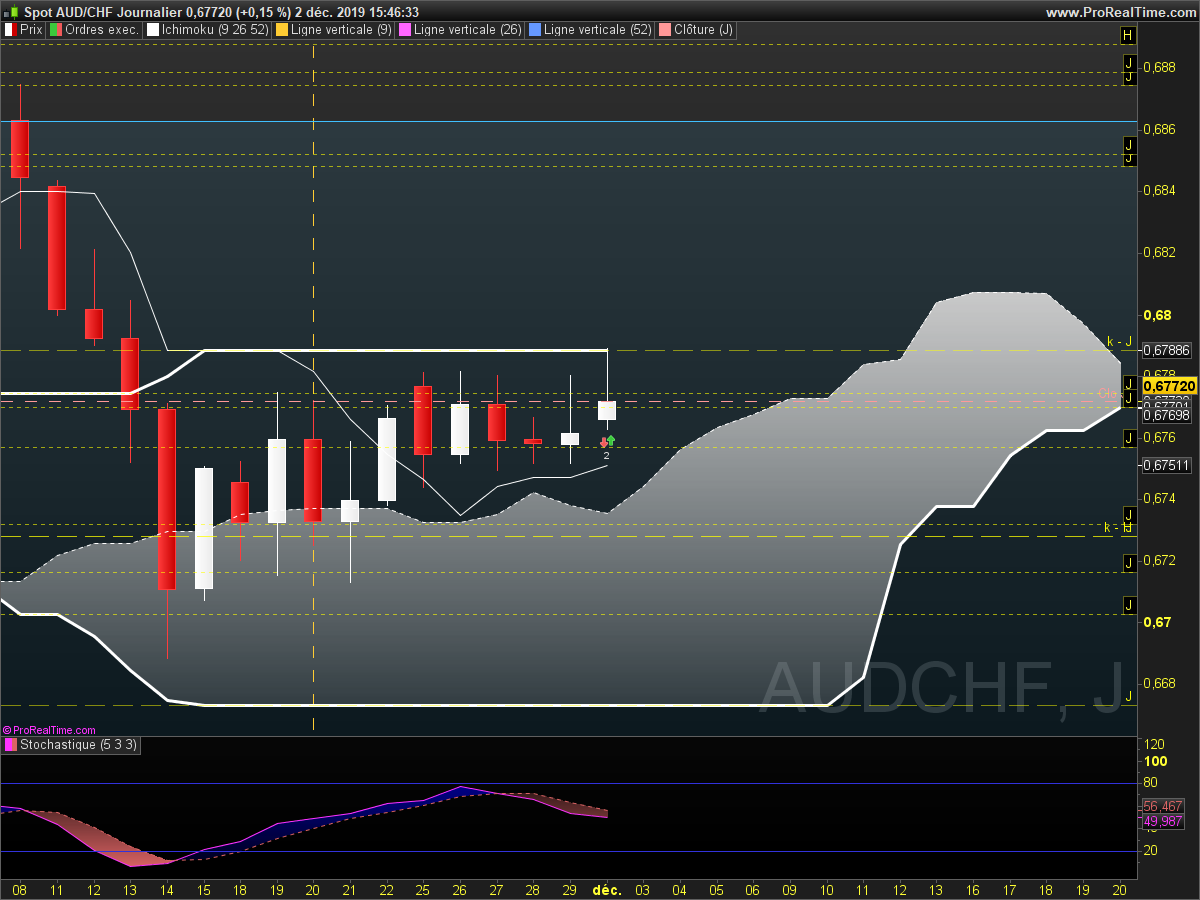This screenshot has height=900, width=1200.
Task: Click the "k - H" level label
Action: pyautogui.click(x=1118, y=527)
